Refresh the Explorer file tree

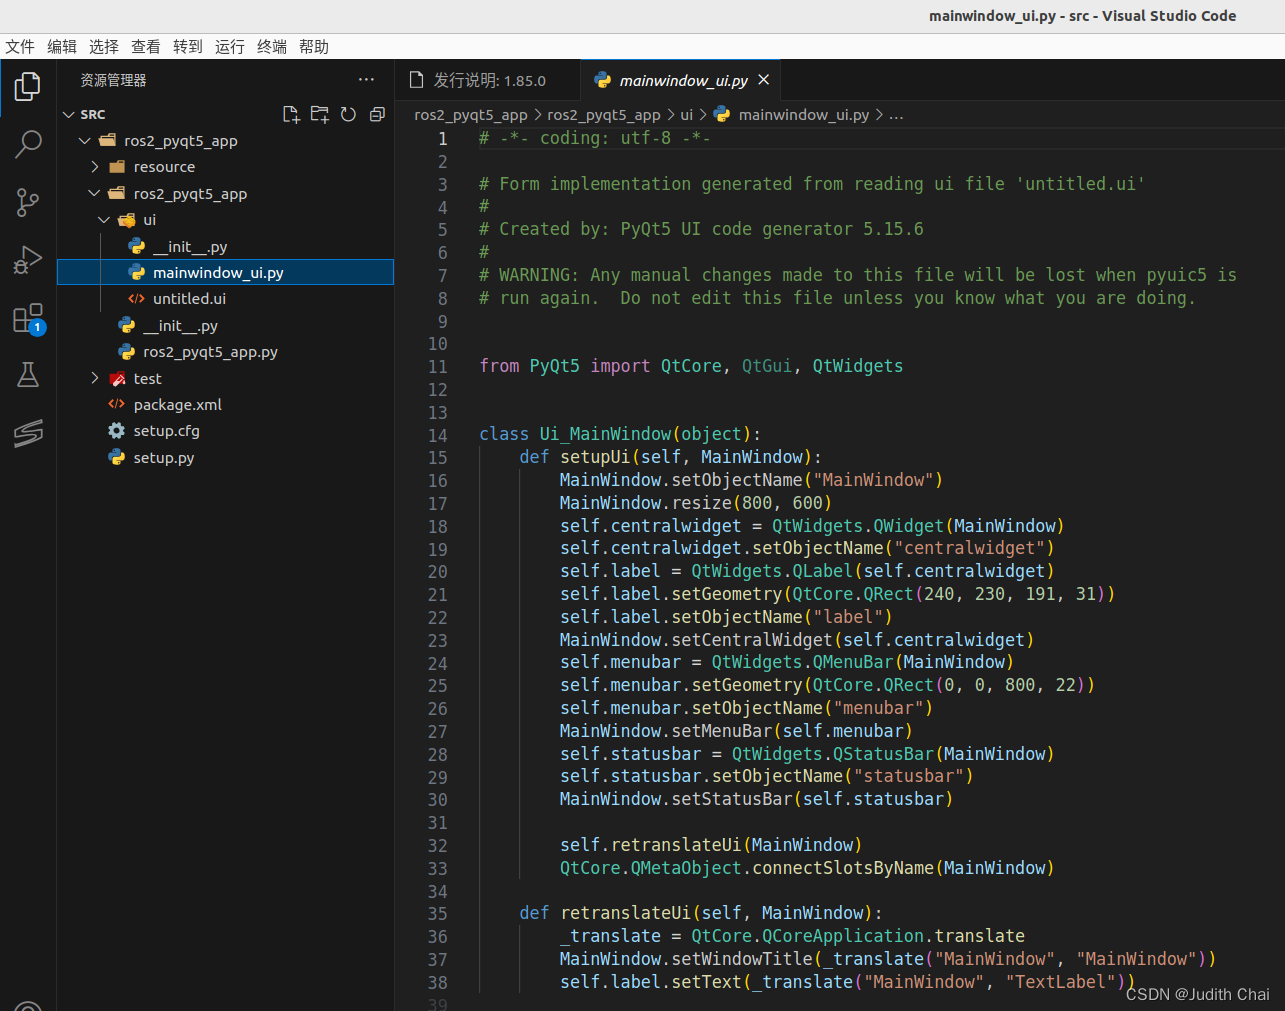click(348, 114)
